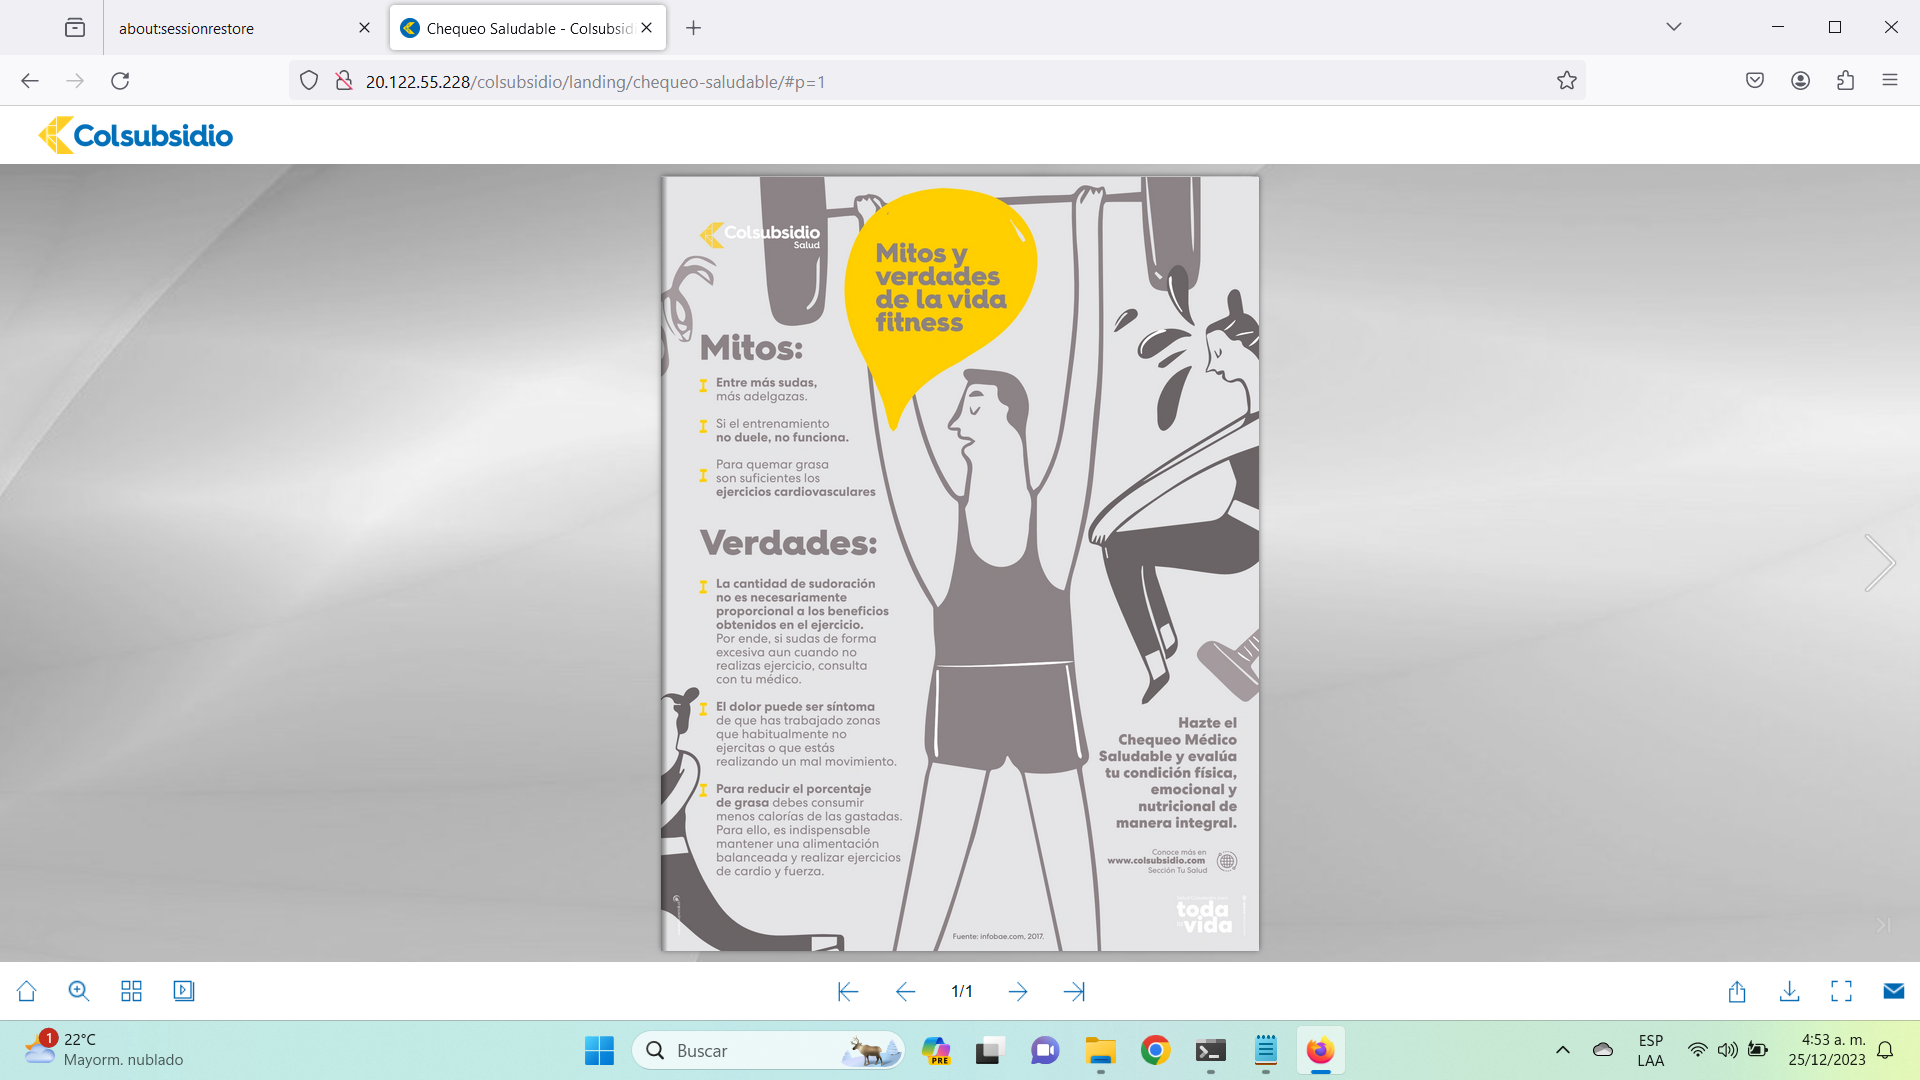Open the Firefox application menu
The image size is (1920, 1080).
click(1890, 81)
